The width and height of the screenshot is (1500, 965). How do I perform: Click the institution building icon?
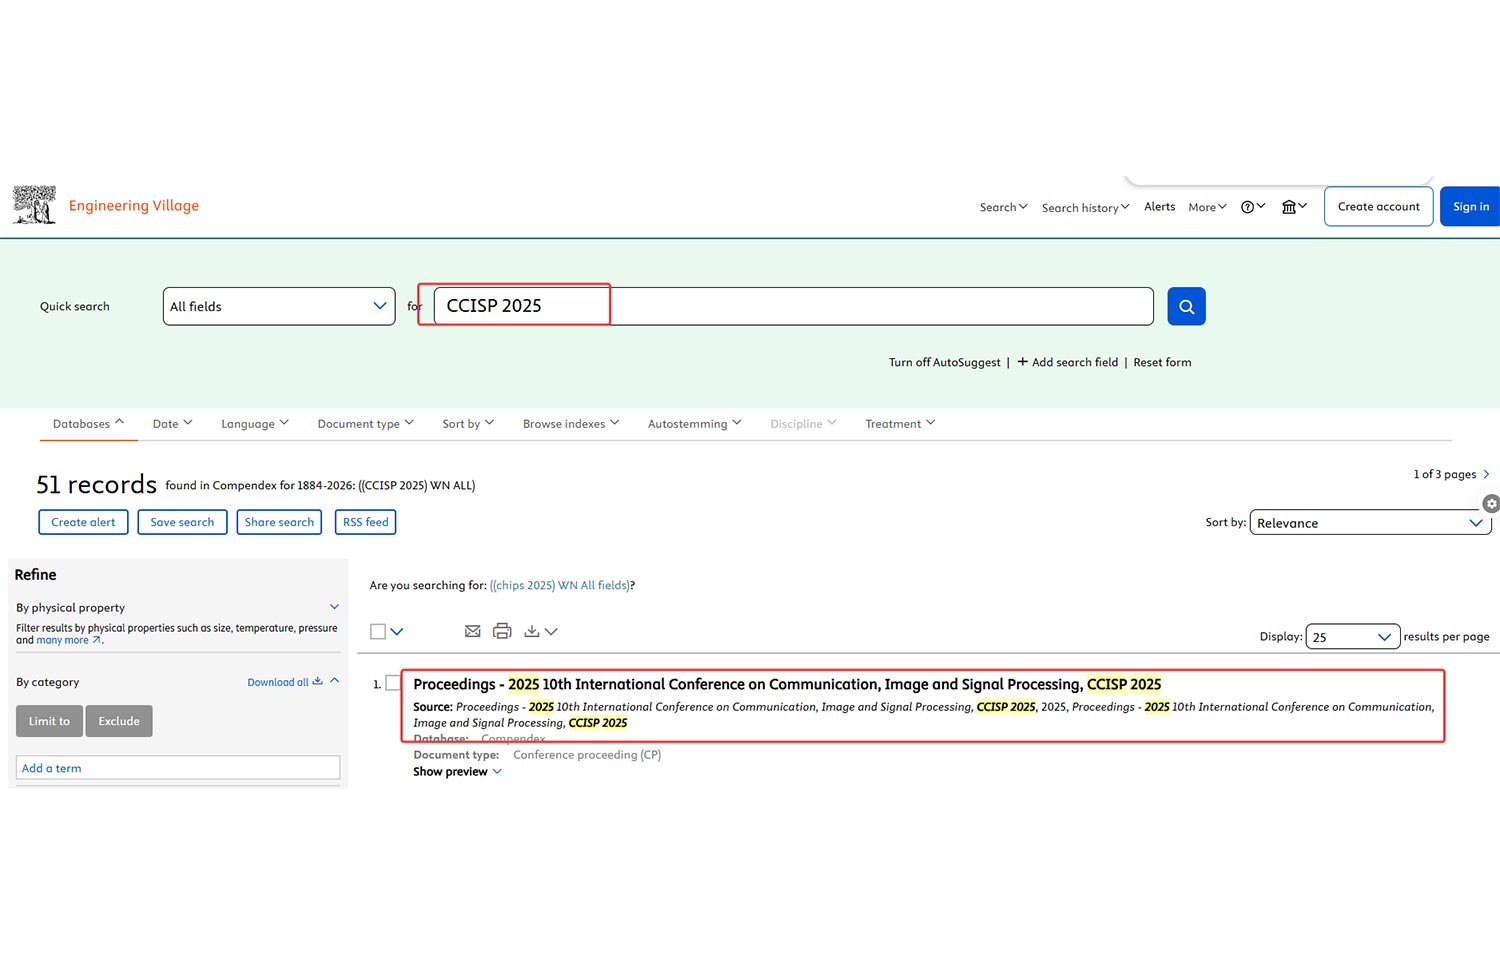tap(1290, 207)
